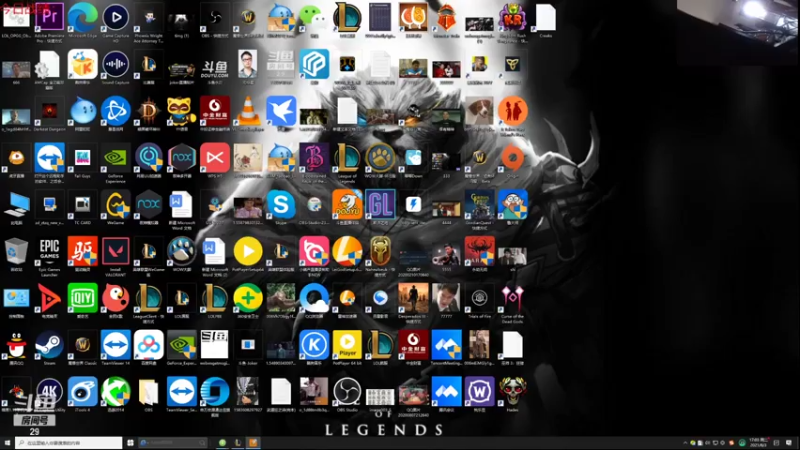The image size is (800, 450).
Task: Open the DOUYU.COM shortcut
Action: click(215, 66)
